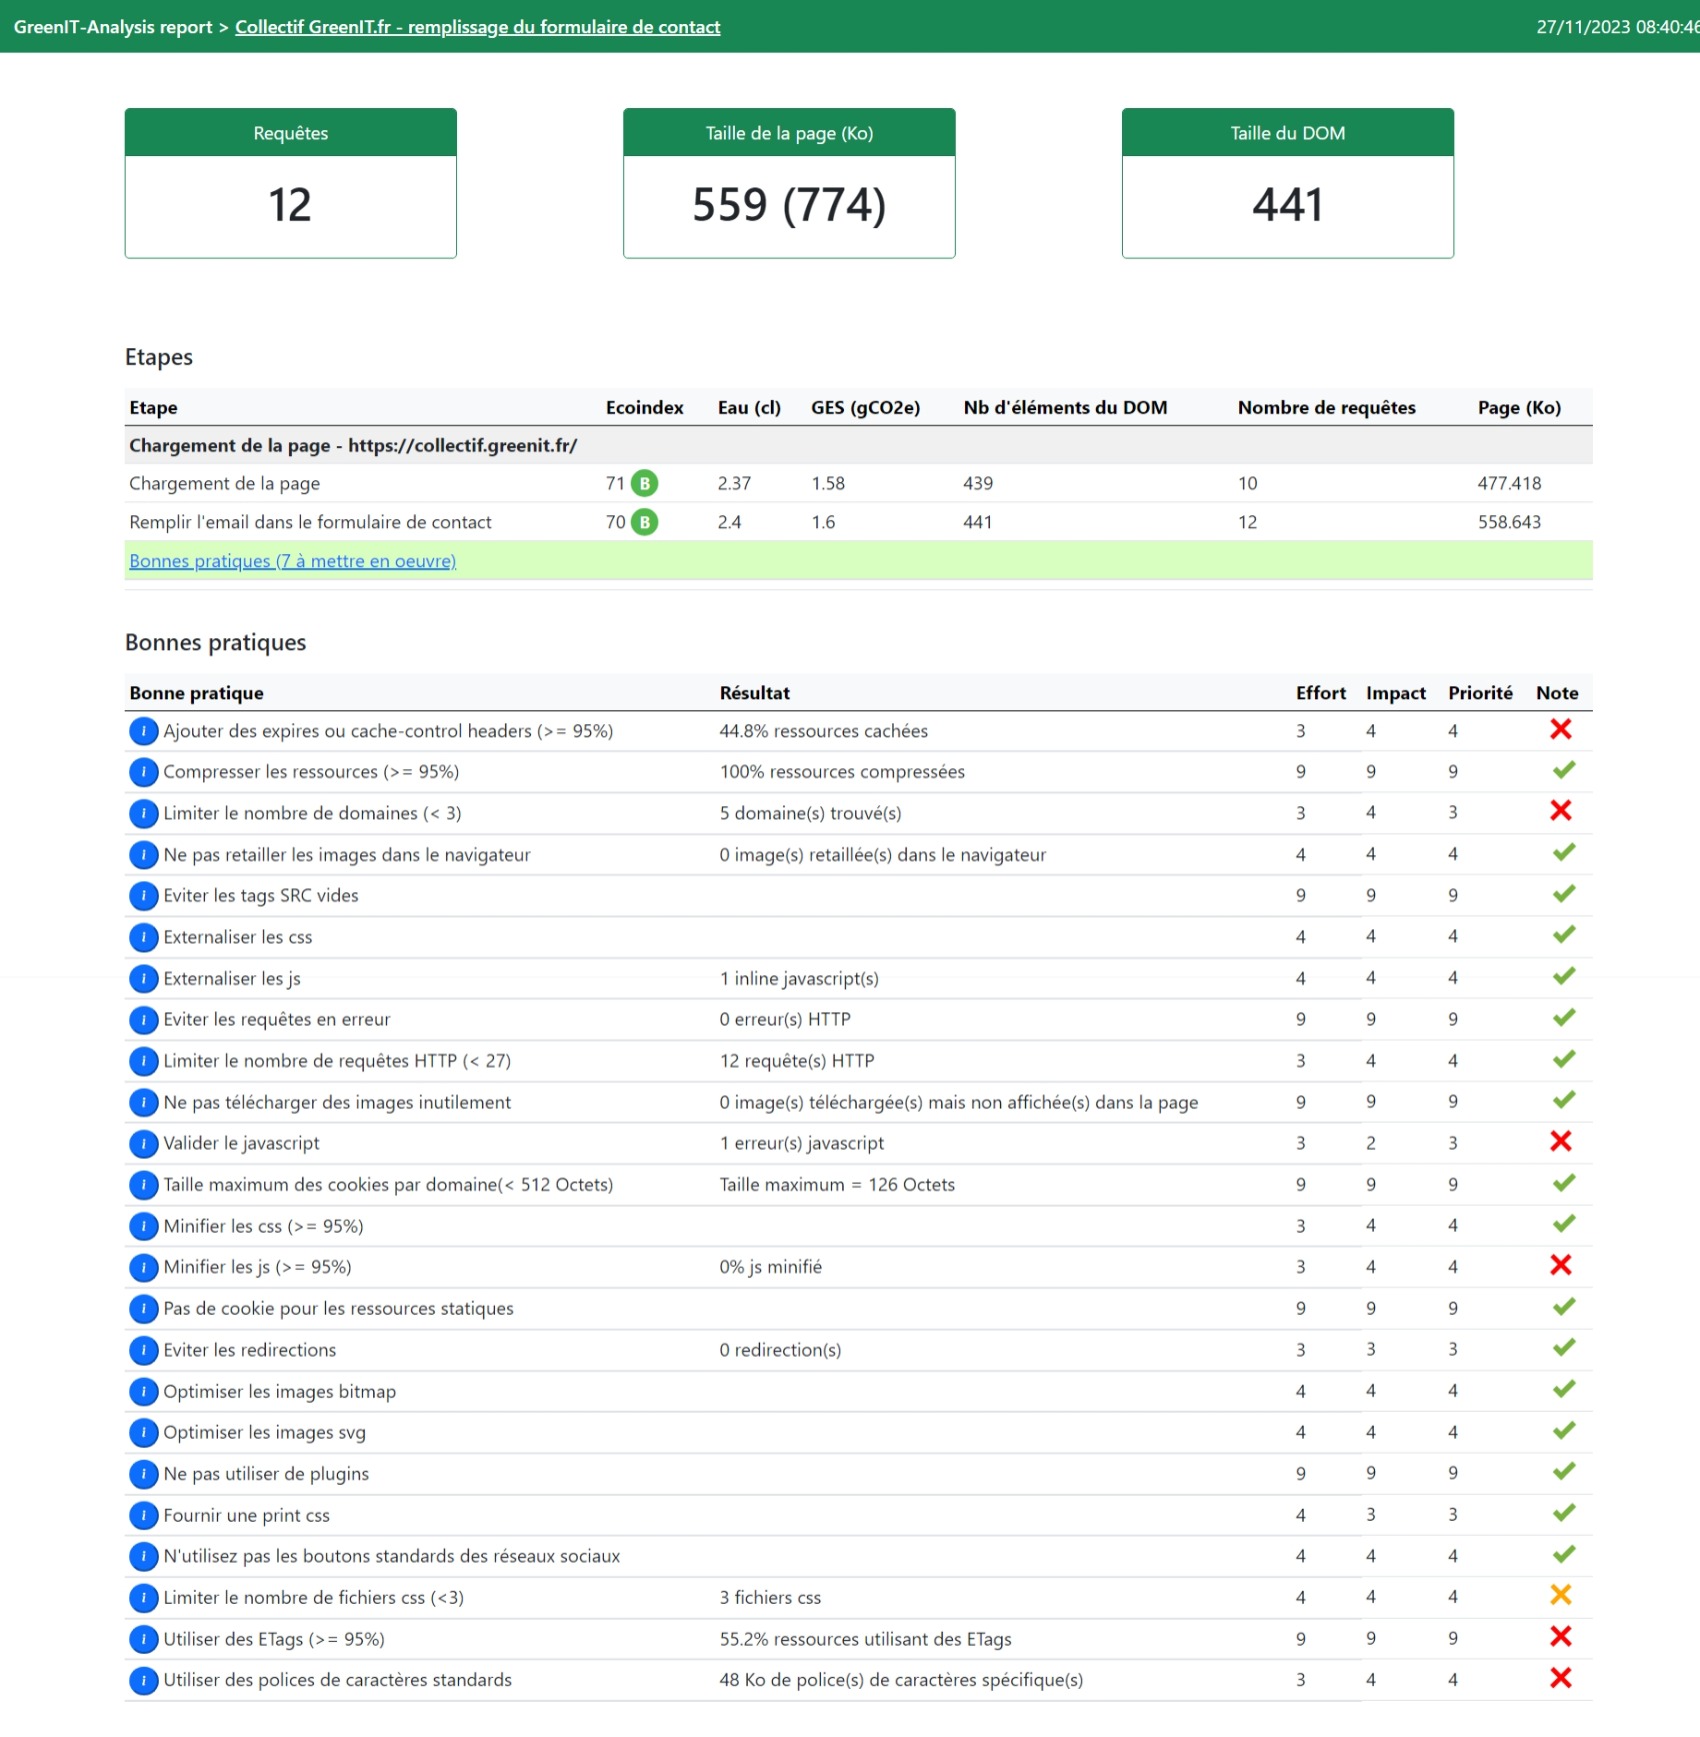Click info icon for Compresser les ressources

[143, 772]
